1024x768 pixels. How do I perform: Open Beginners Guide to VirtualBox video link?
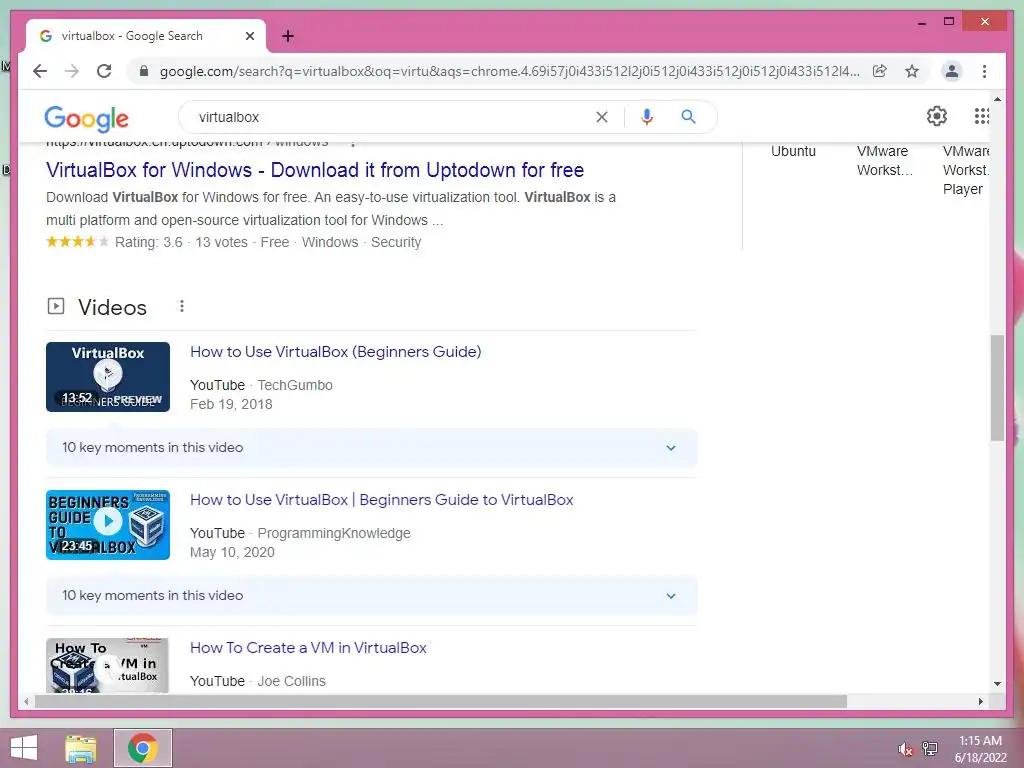pos(381,500)
